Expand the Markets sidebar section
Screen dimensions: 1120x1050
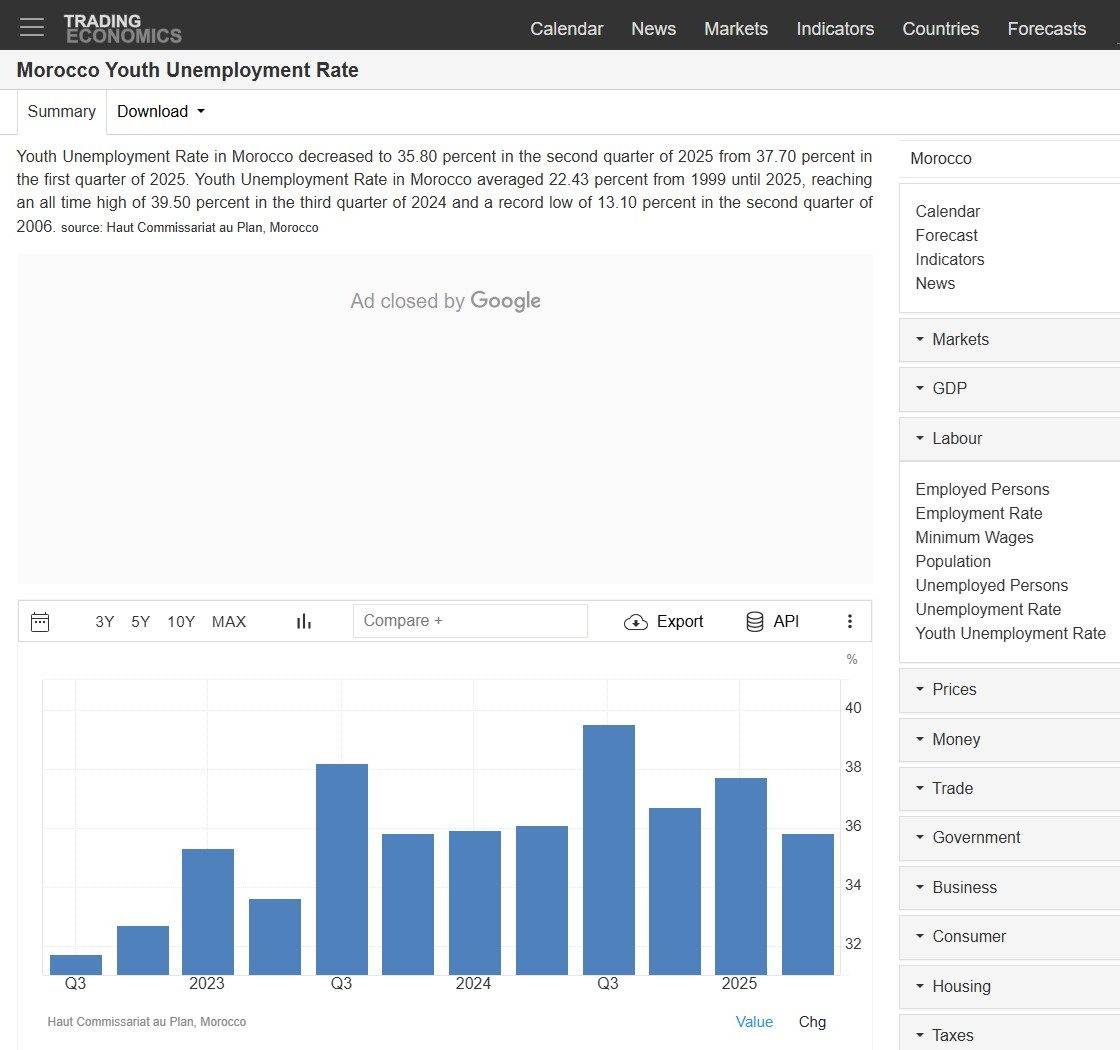point(960,340)
